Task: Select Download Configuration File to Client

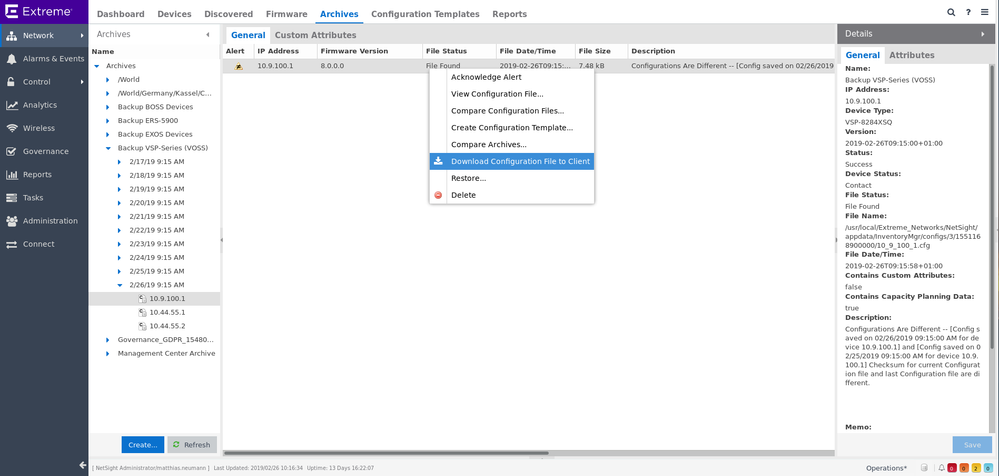Action: (520, 161)
